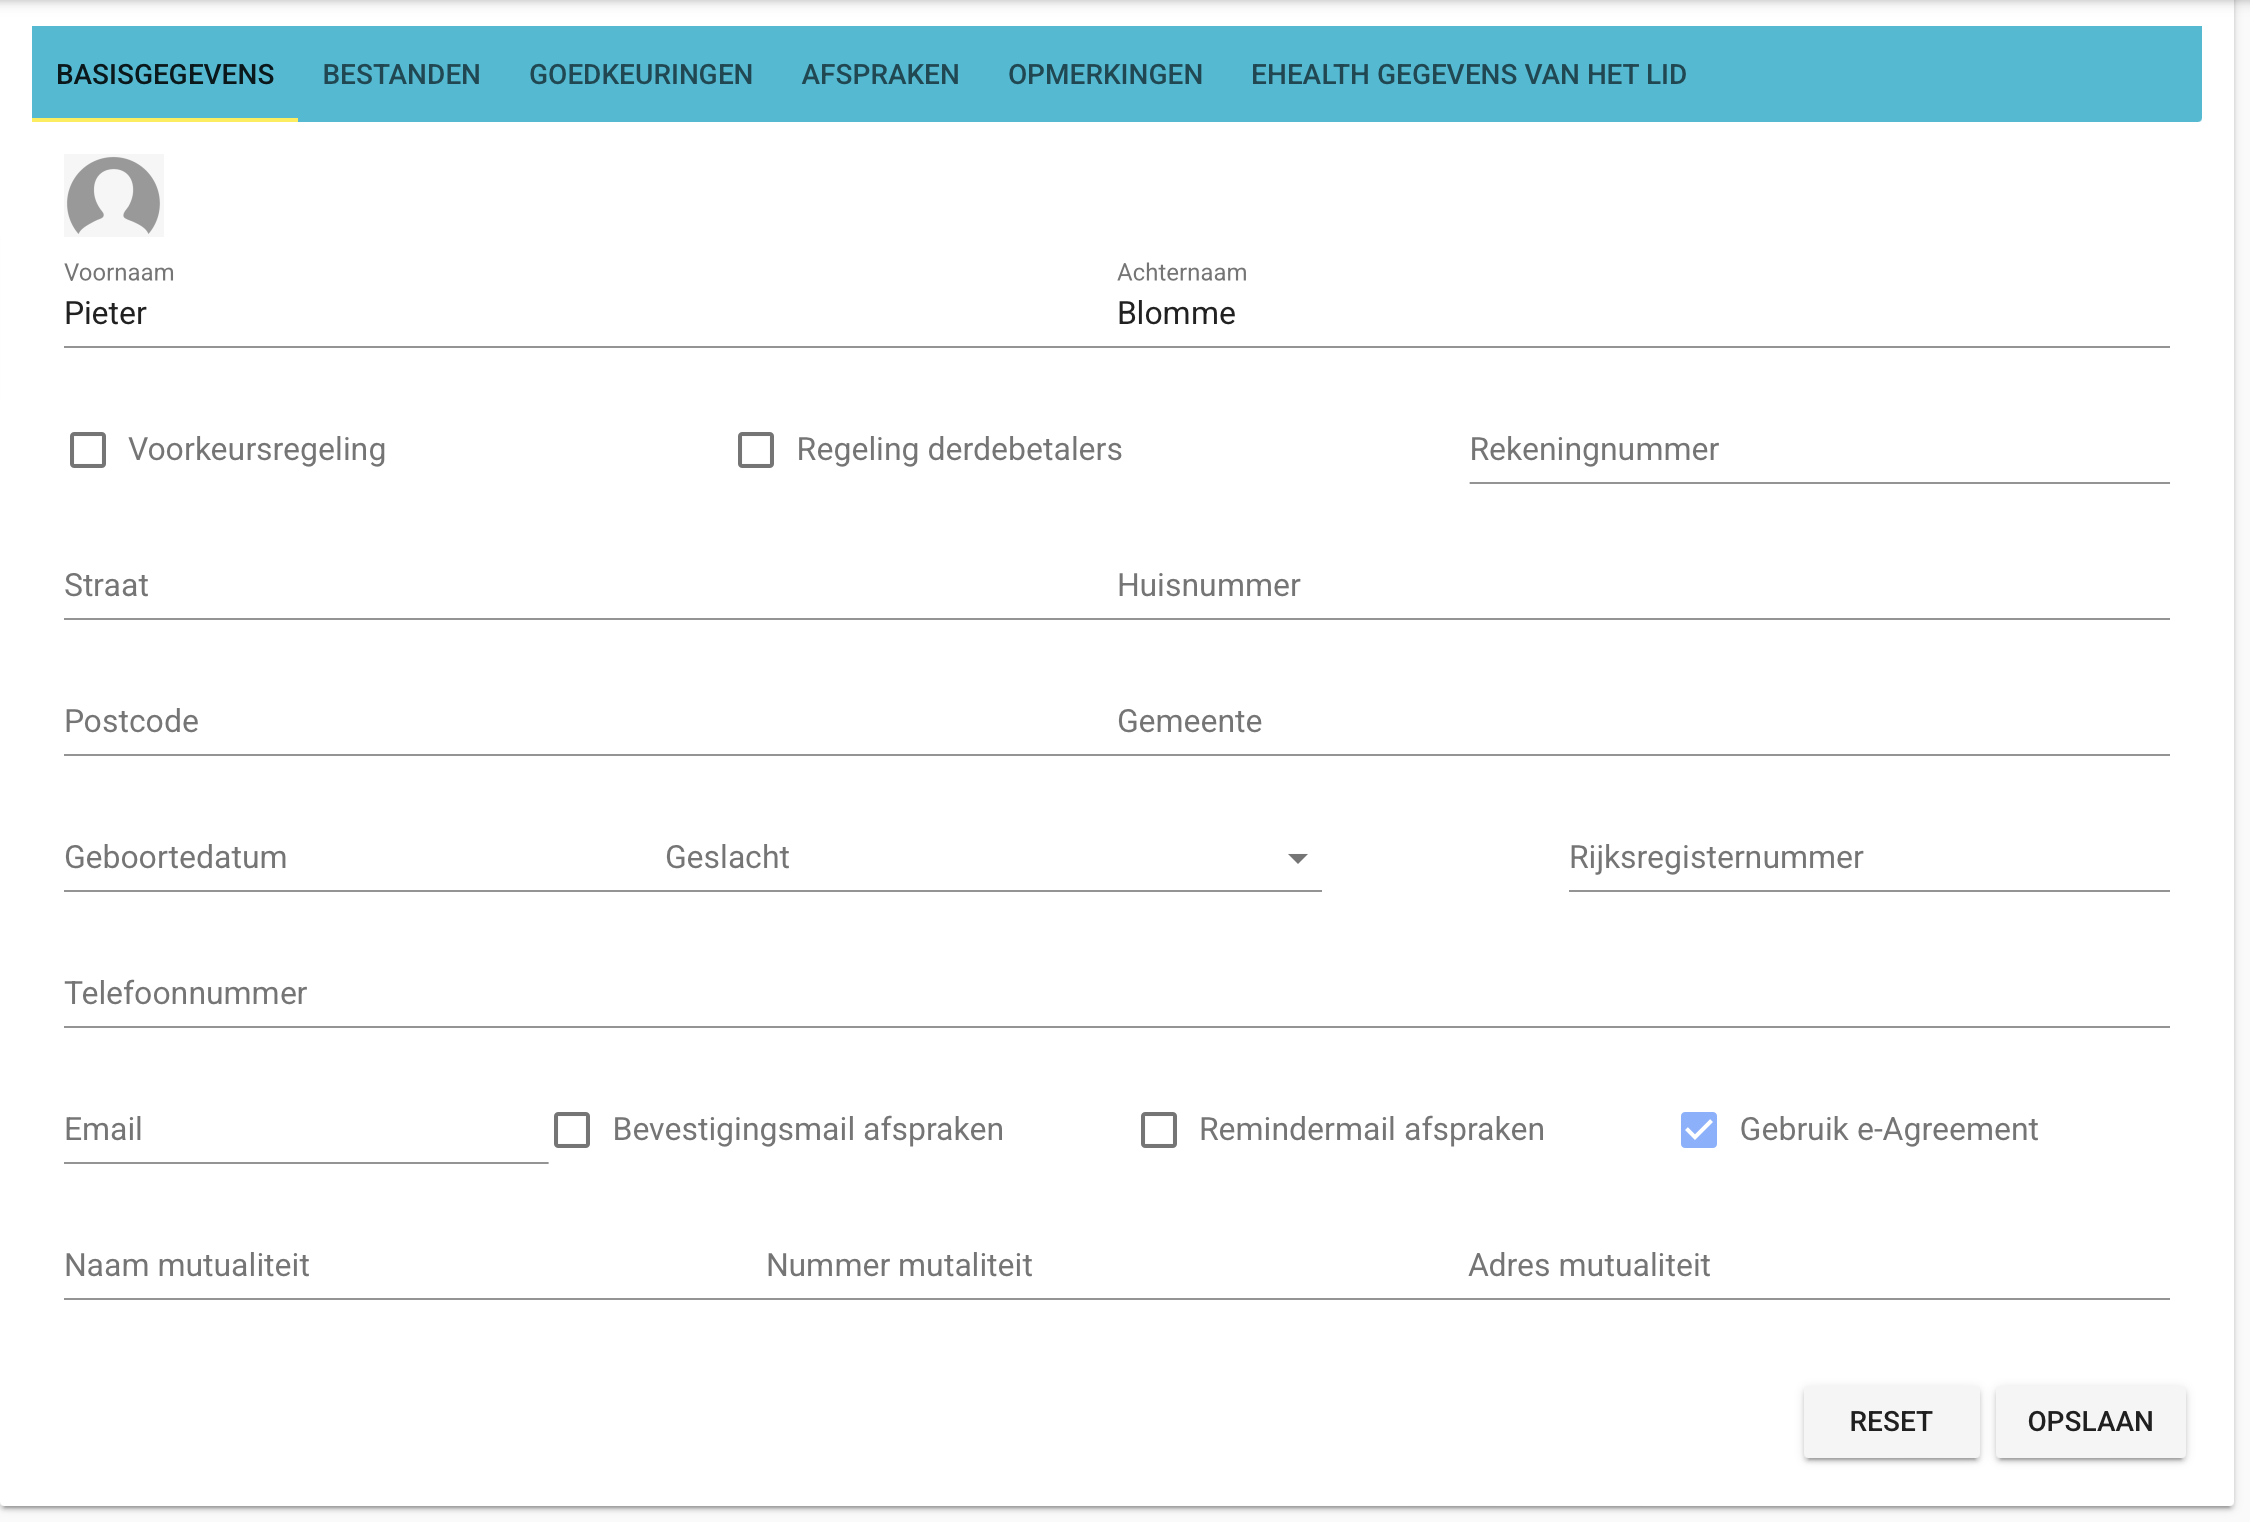
Task: Disable Gebruik e-Agreement
Action: [x=1698, y=1130]
